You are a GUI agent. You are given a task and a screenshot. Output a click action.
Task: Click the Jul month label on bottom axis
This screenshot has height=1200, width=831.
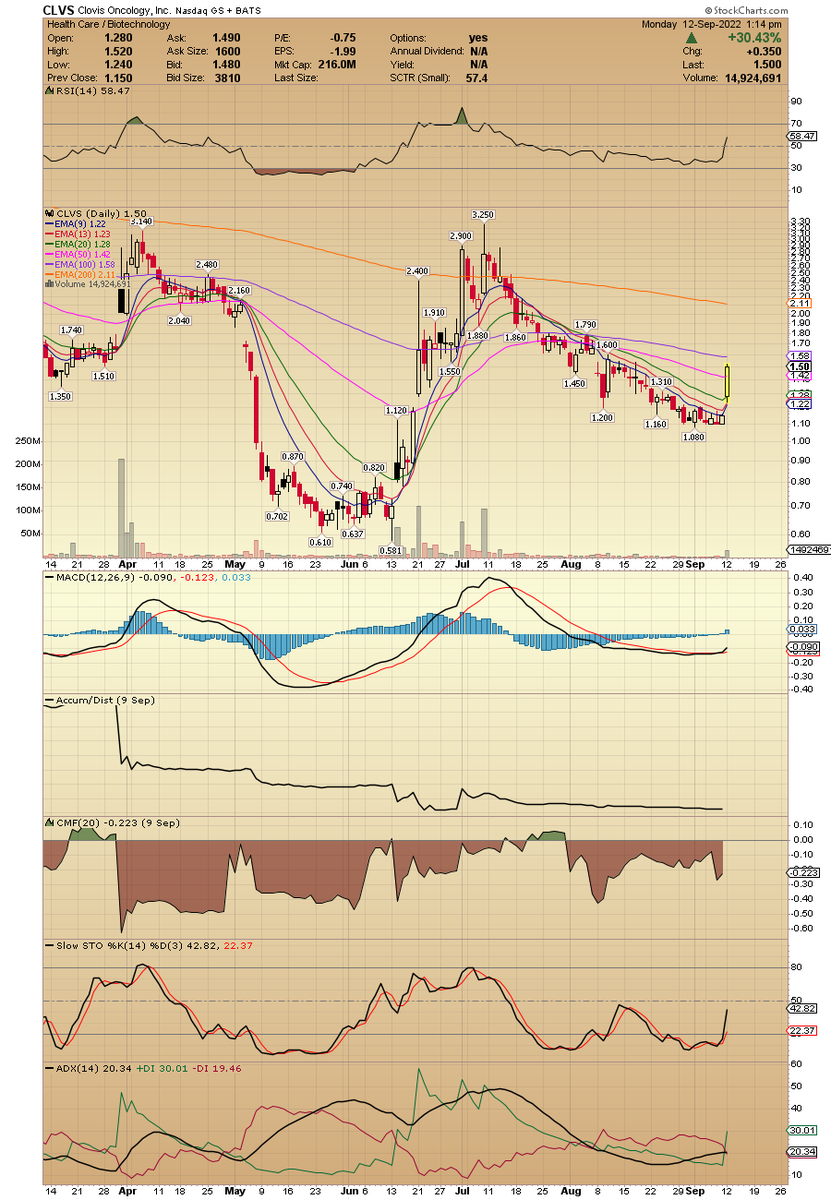pos(462,1192)
